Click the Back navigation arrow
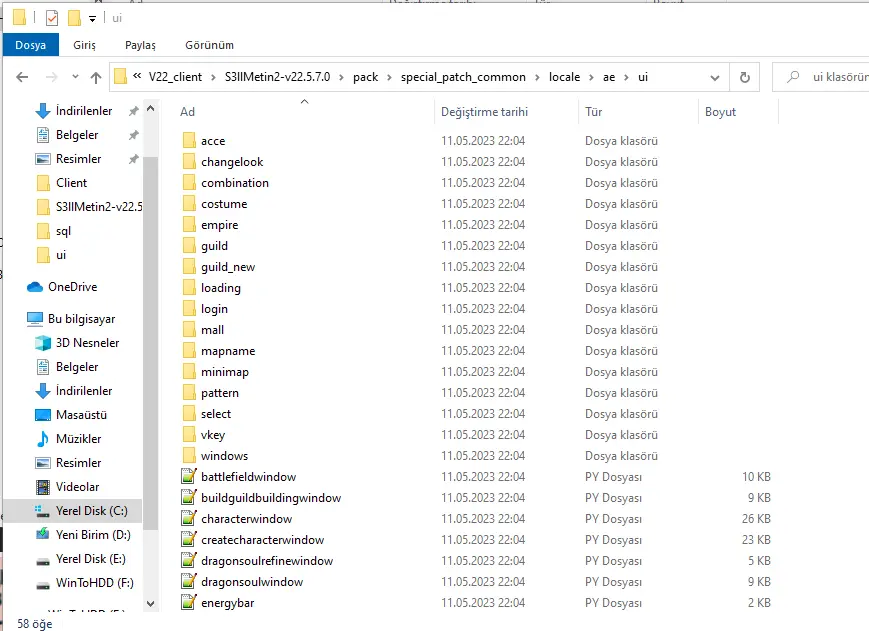The width and height of the screenshot is (869, 631). 22,77
